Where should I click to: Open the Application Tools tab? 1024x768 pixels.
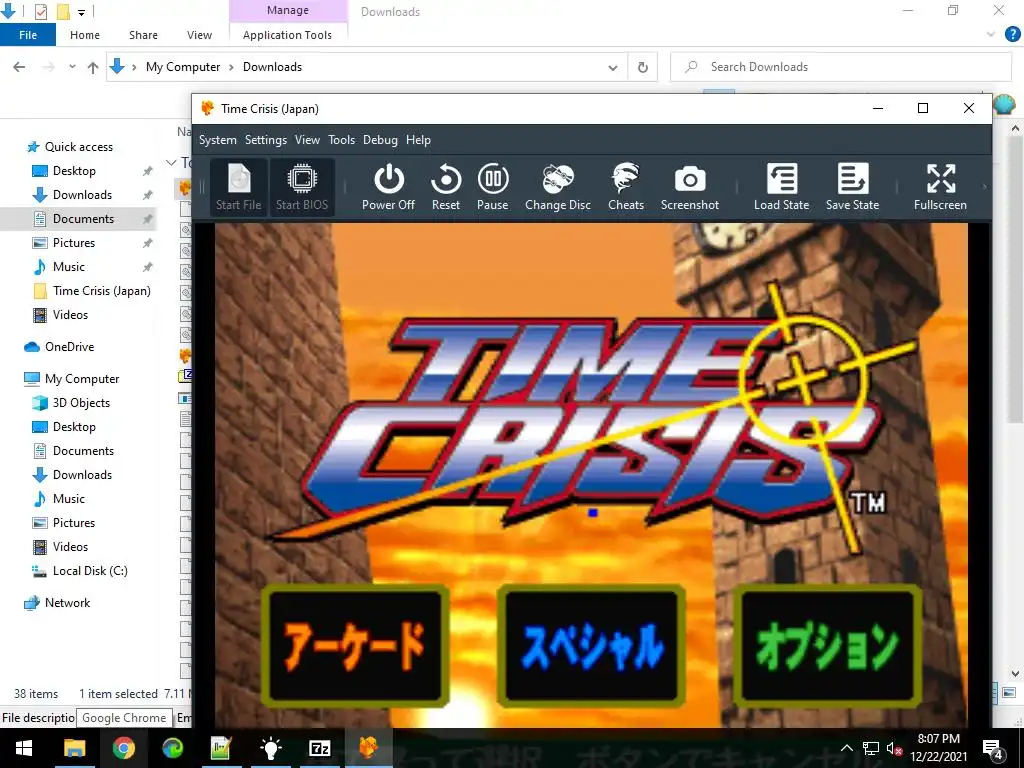click(287, 35)
